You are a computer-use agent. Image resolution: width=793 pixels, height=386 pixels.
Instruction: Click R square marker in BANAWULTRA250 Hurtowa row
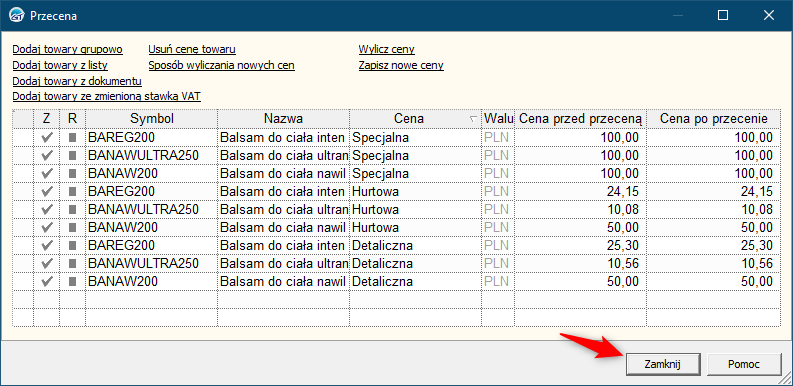click(72, 209)
